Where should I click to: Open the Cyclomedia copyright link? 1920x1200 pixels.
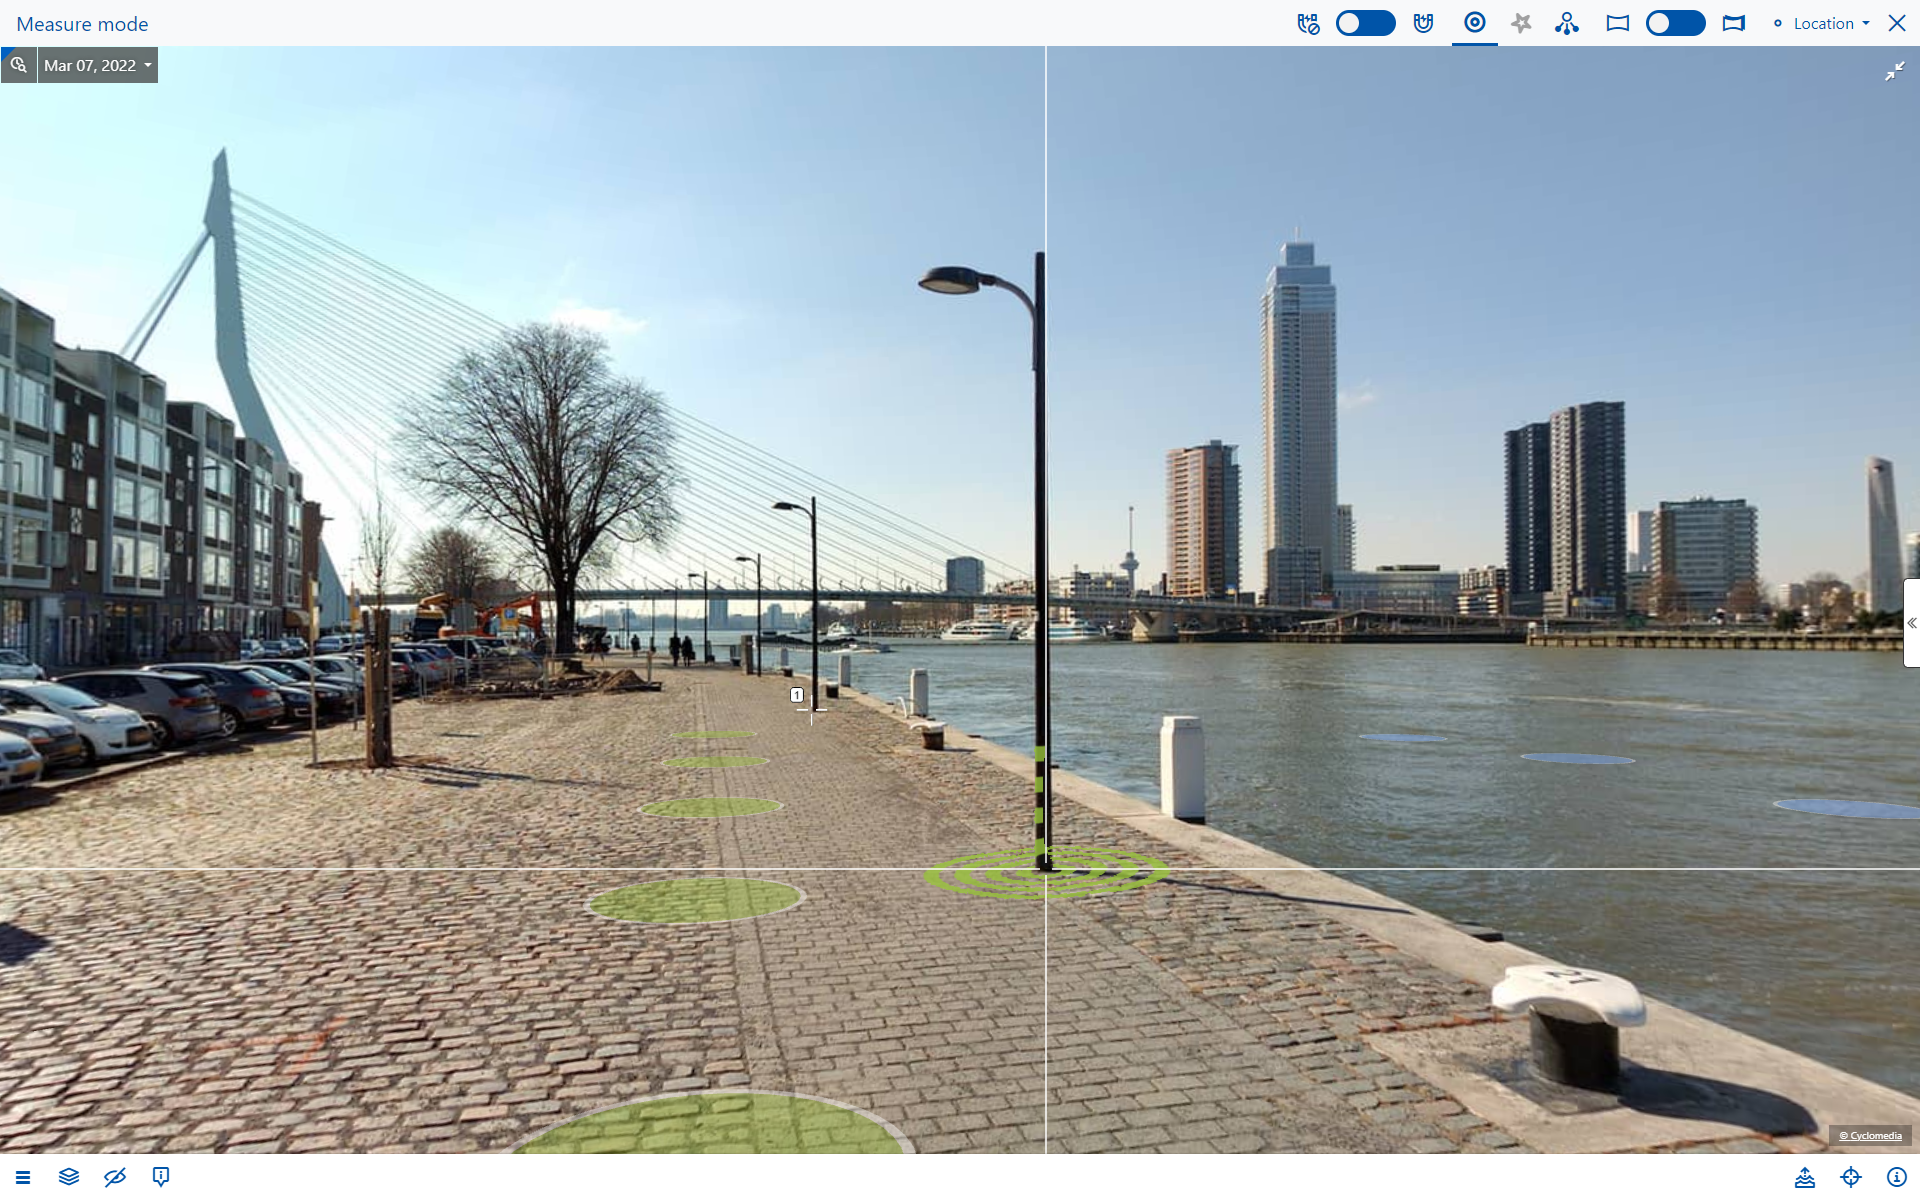tap(1870, 1135)
